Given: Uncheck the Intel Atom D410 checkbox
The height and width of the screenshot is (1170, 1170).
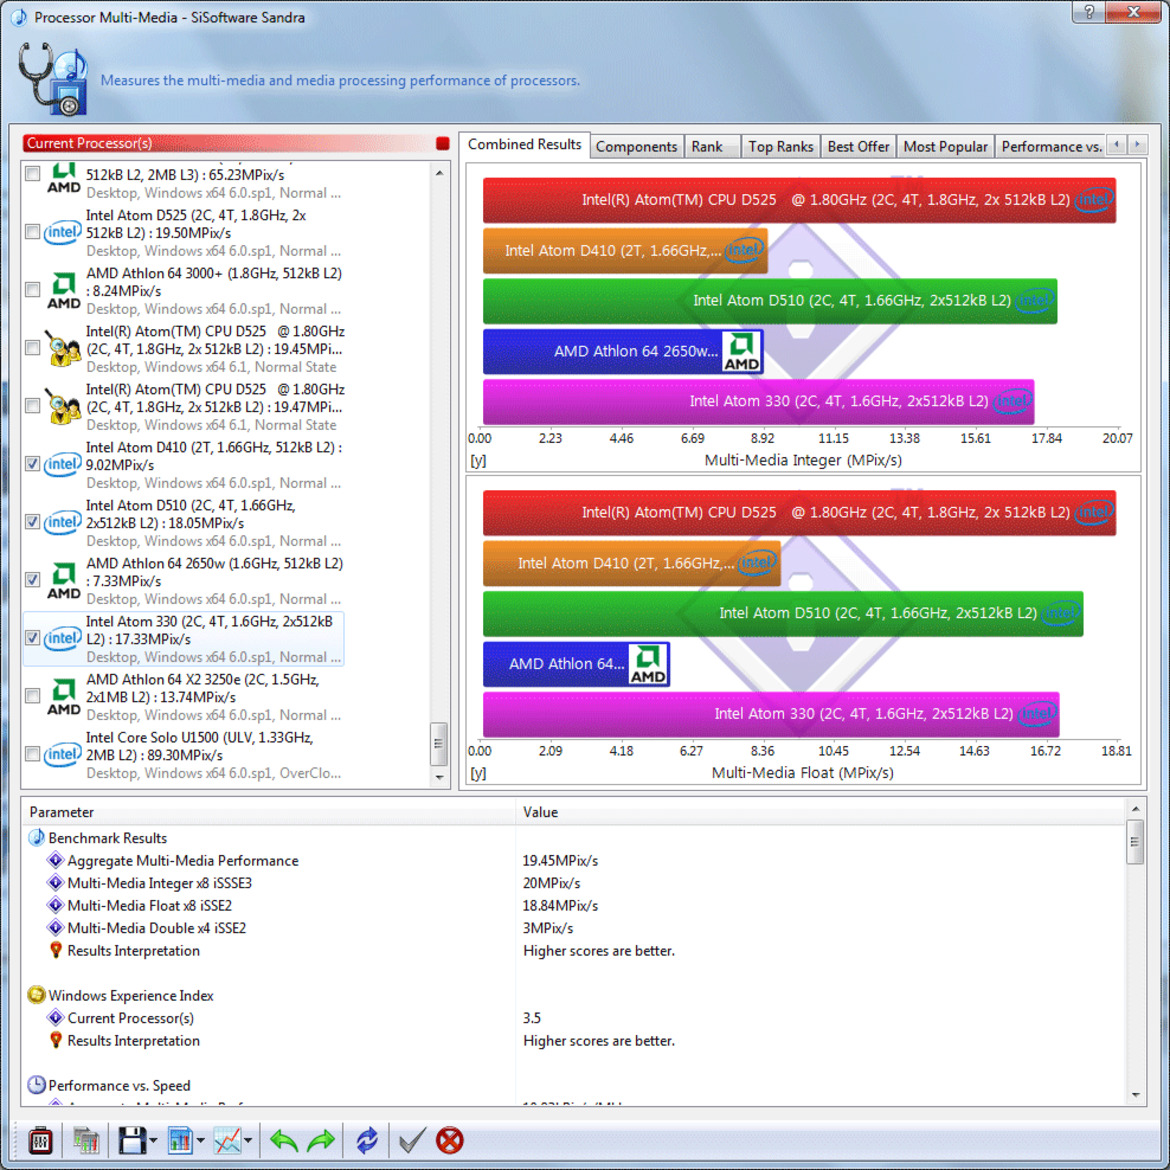Looking at the screenshot, I should [32, 463].
